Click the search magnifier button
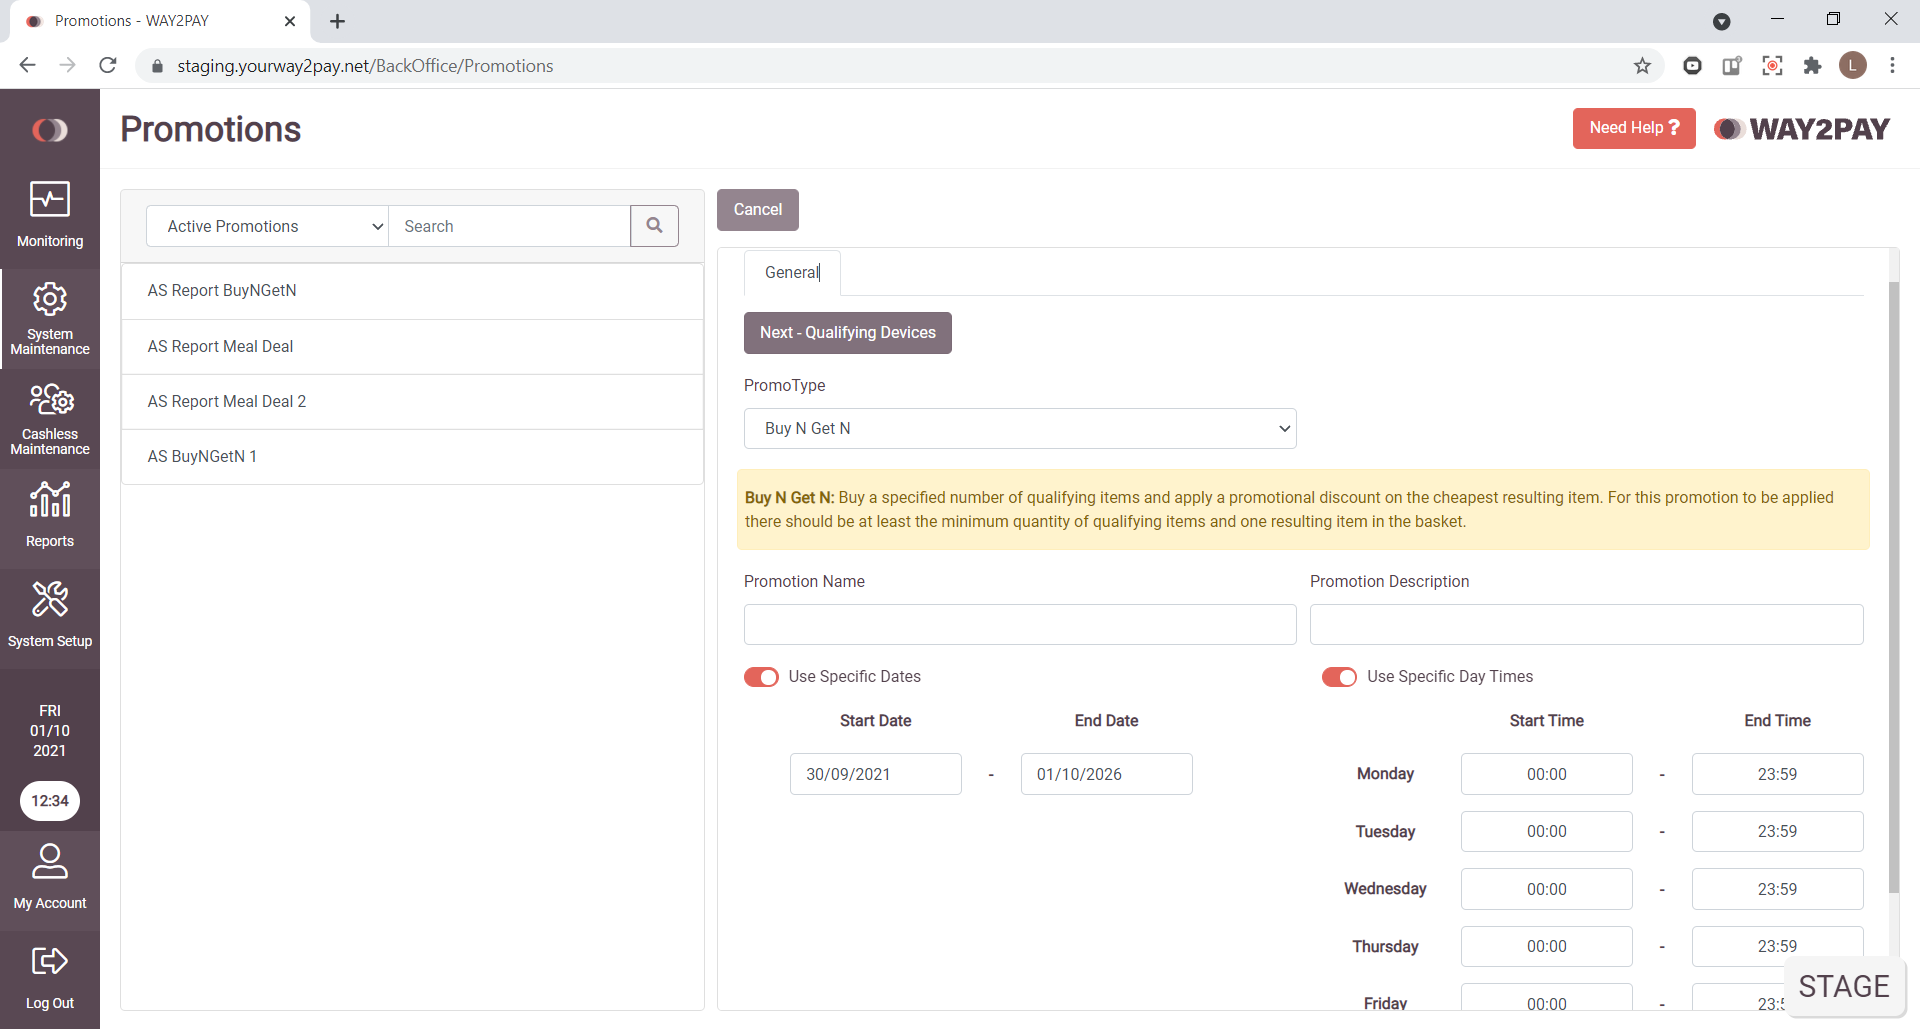 [x=654, y=226]
